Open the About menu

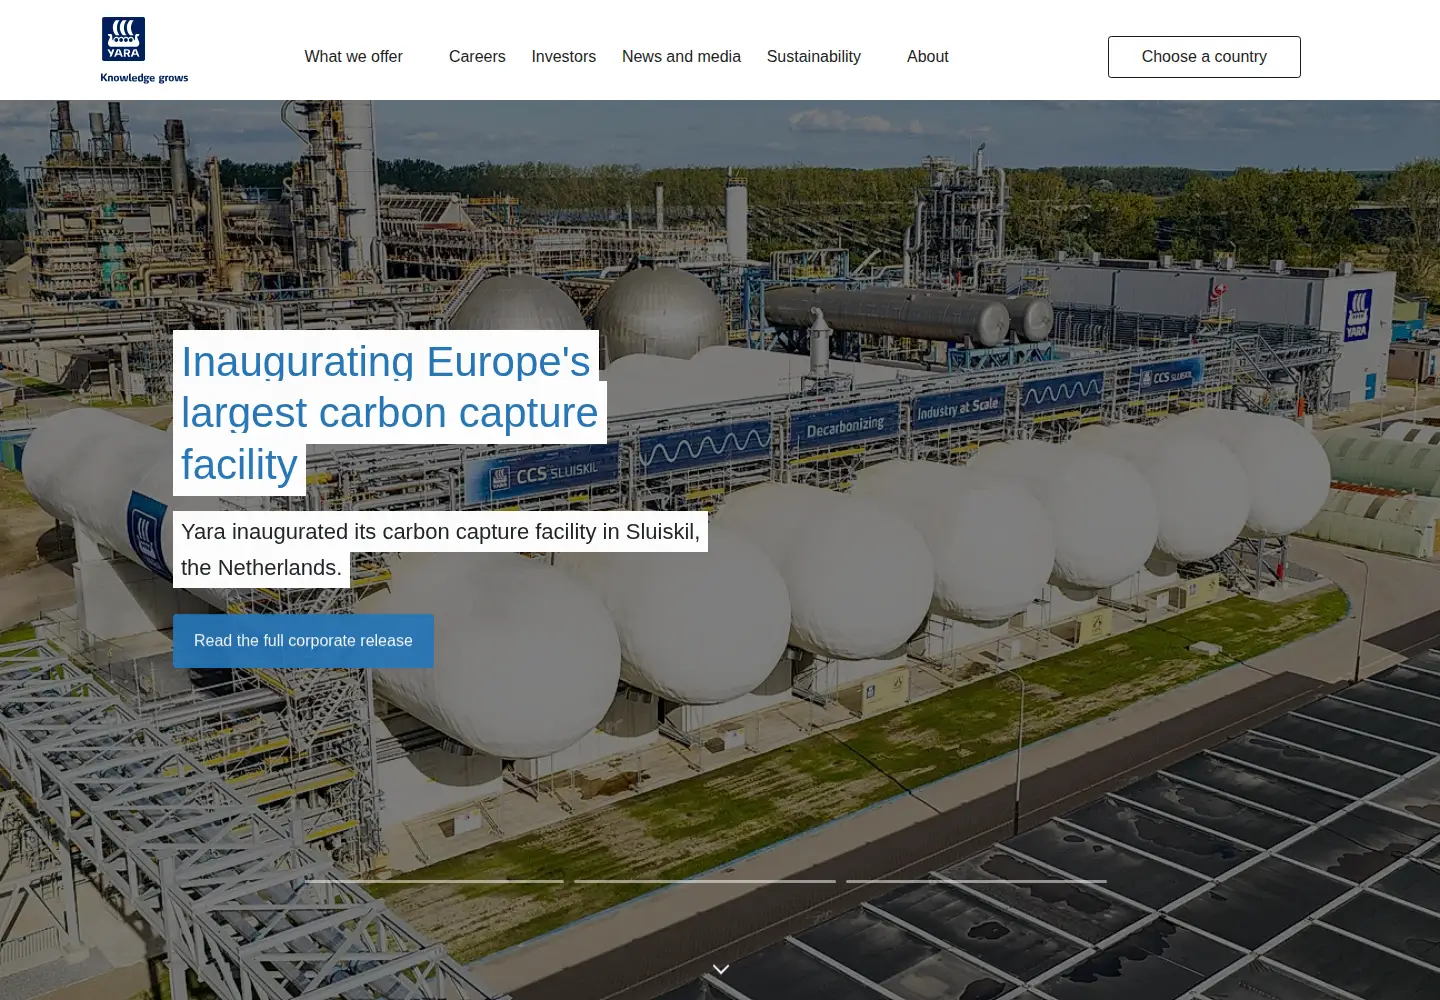pos(928,57)
